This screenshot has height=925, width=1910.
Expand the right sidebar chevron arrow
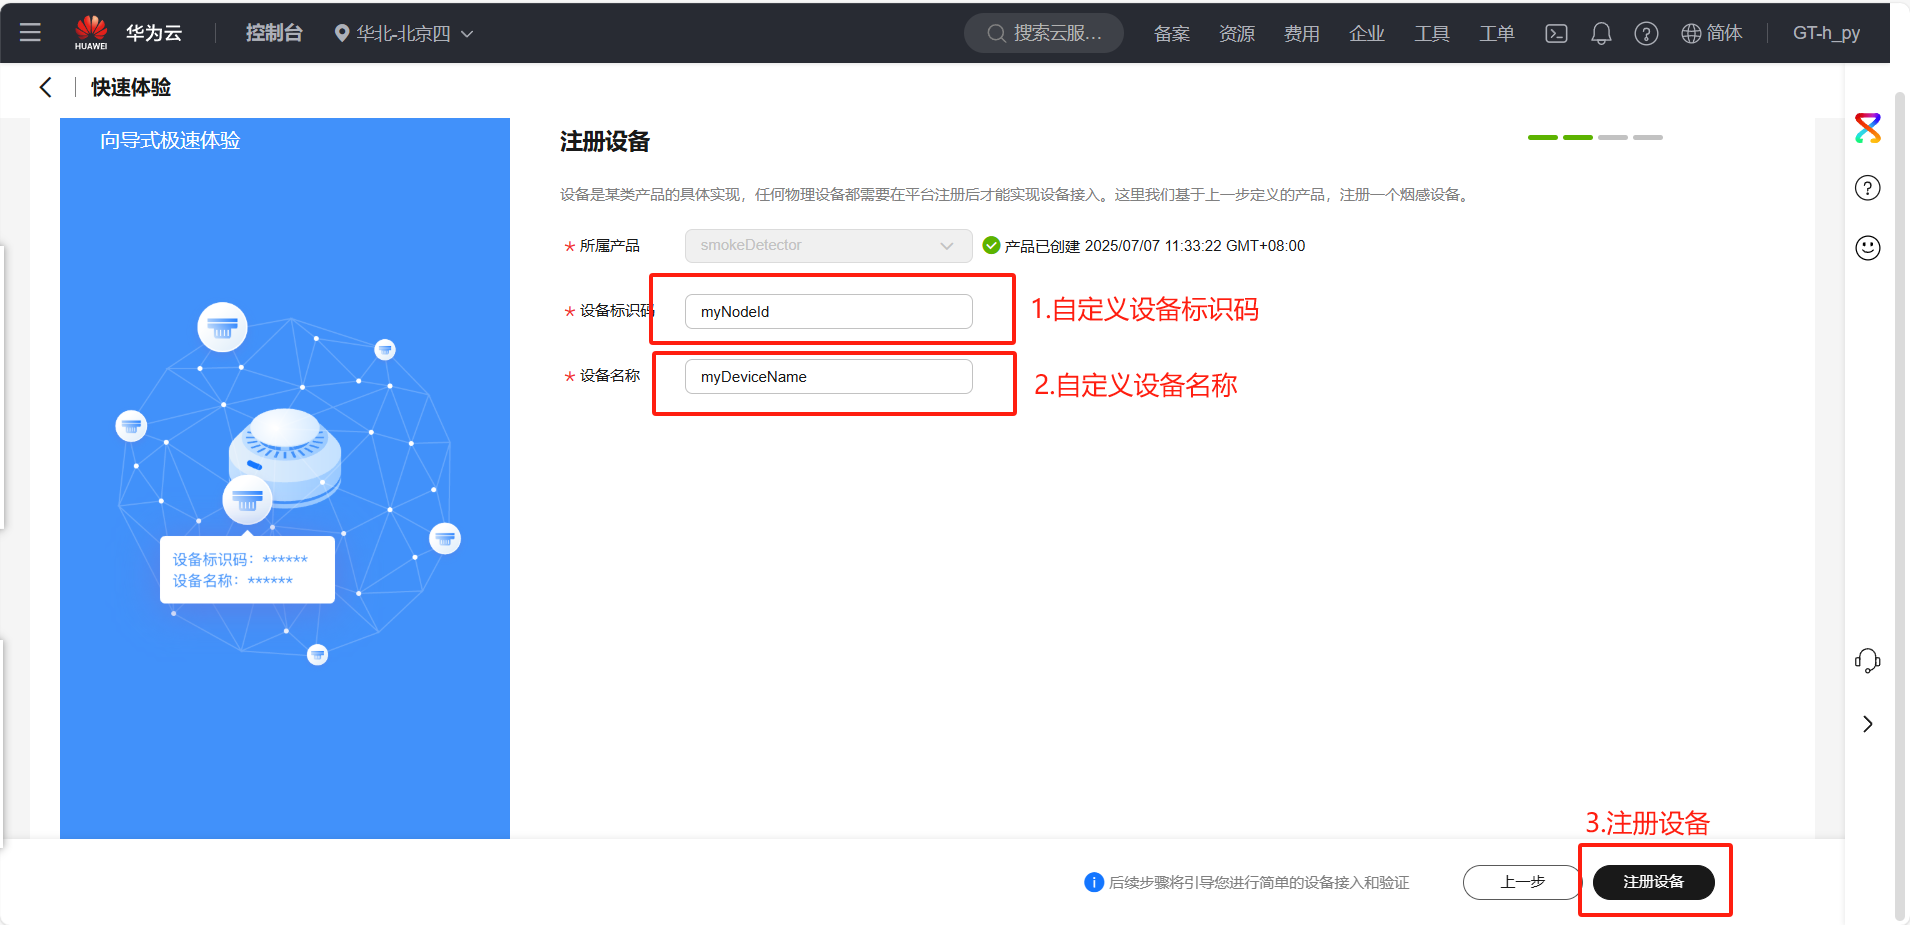[1867, 724]
